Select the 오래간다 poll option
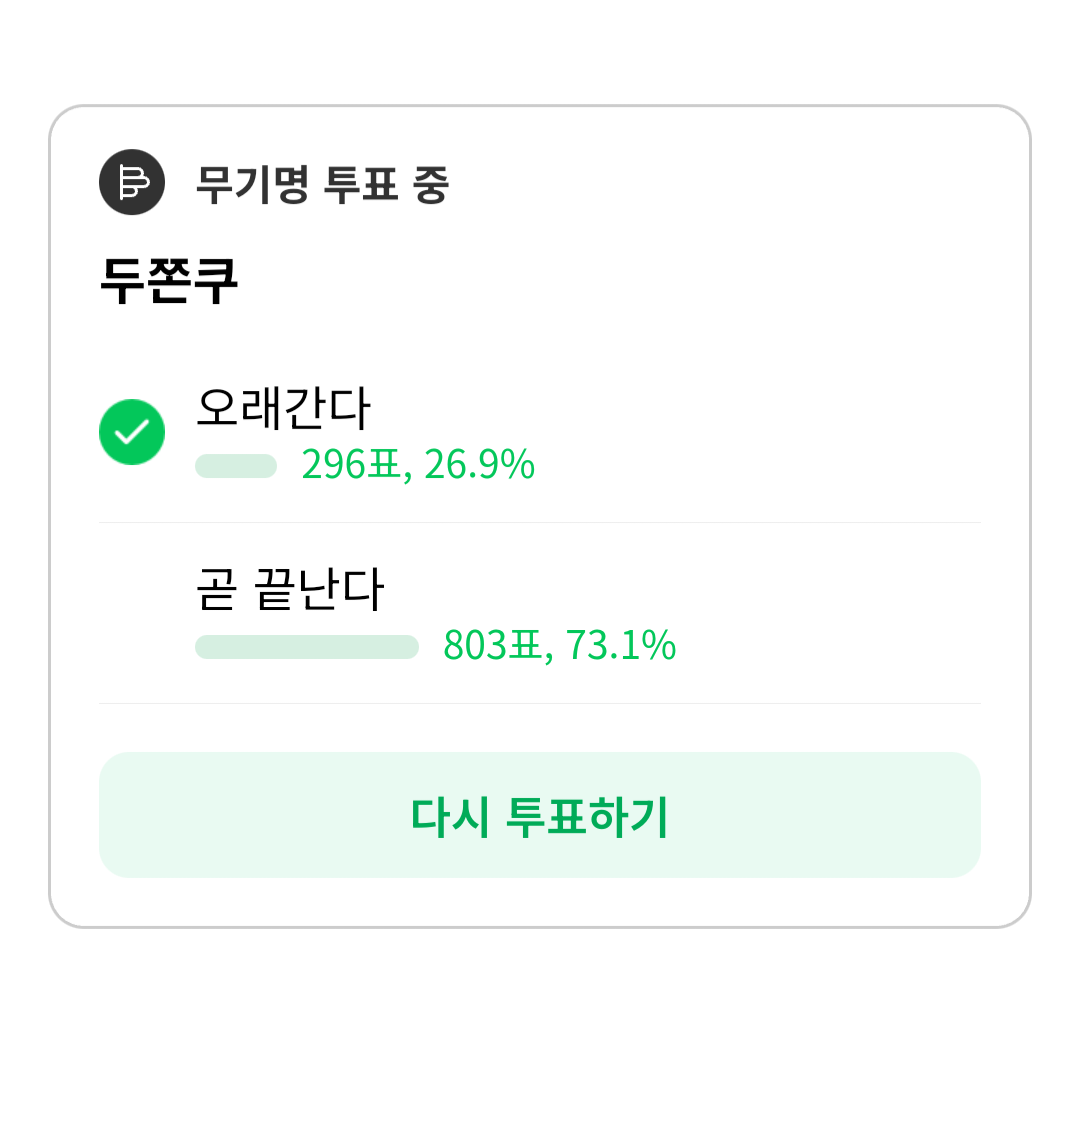 coord(284,407)
